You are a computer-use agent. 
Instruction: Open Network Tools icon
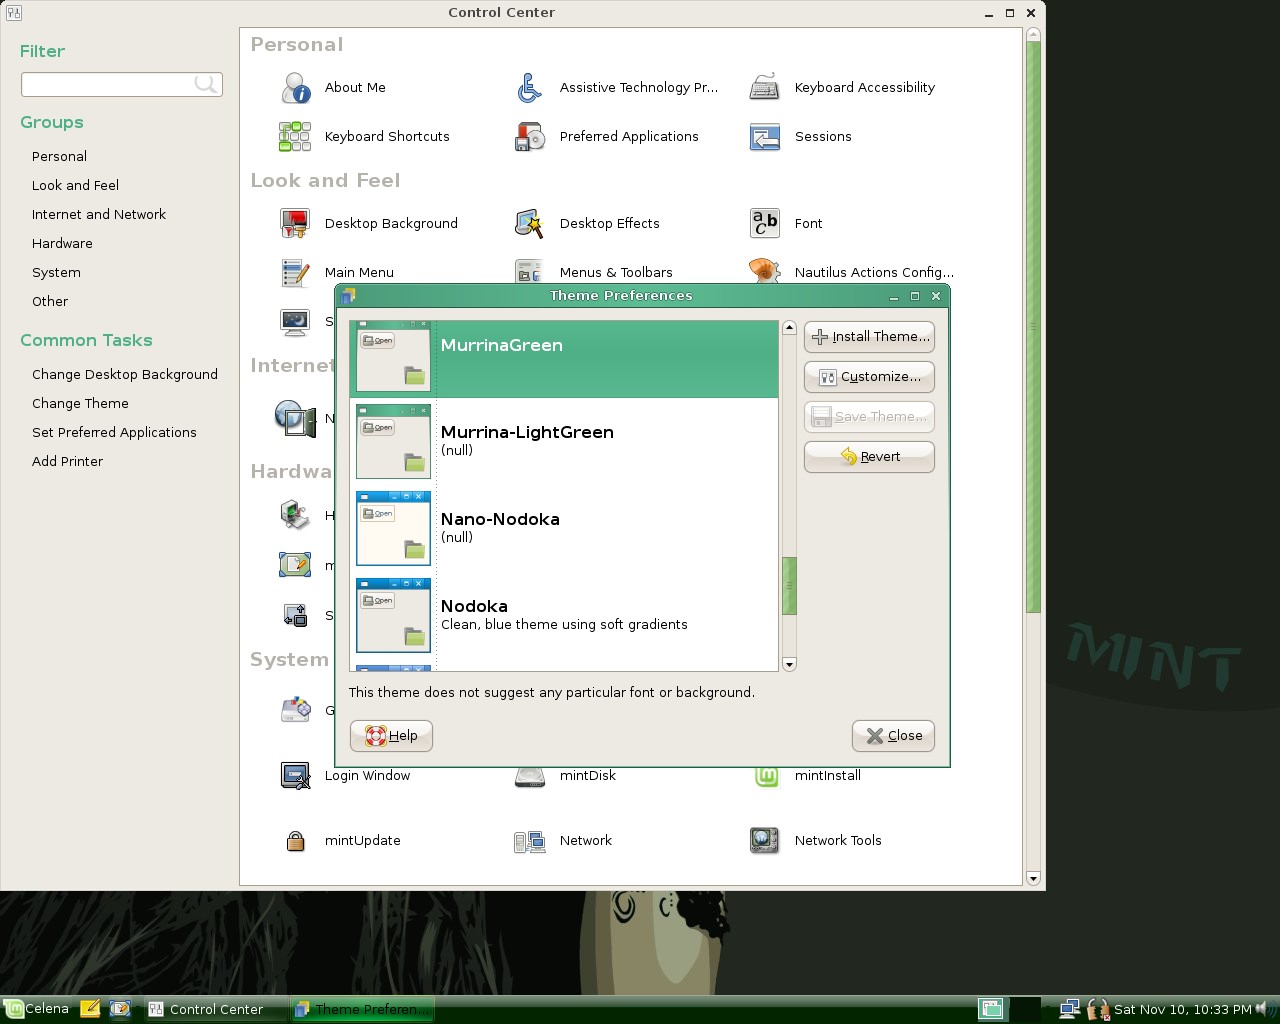point(765,841)
